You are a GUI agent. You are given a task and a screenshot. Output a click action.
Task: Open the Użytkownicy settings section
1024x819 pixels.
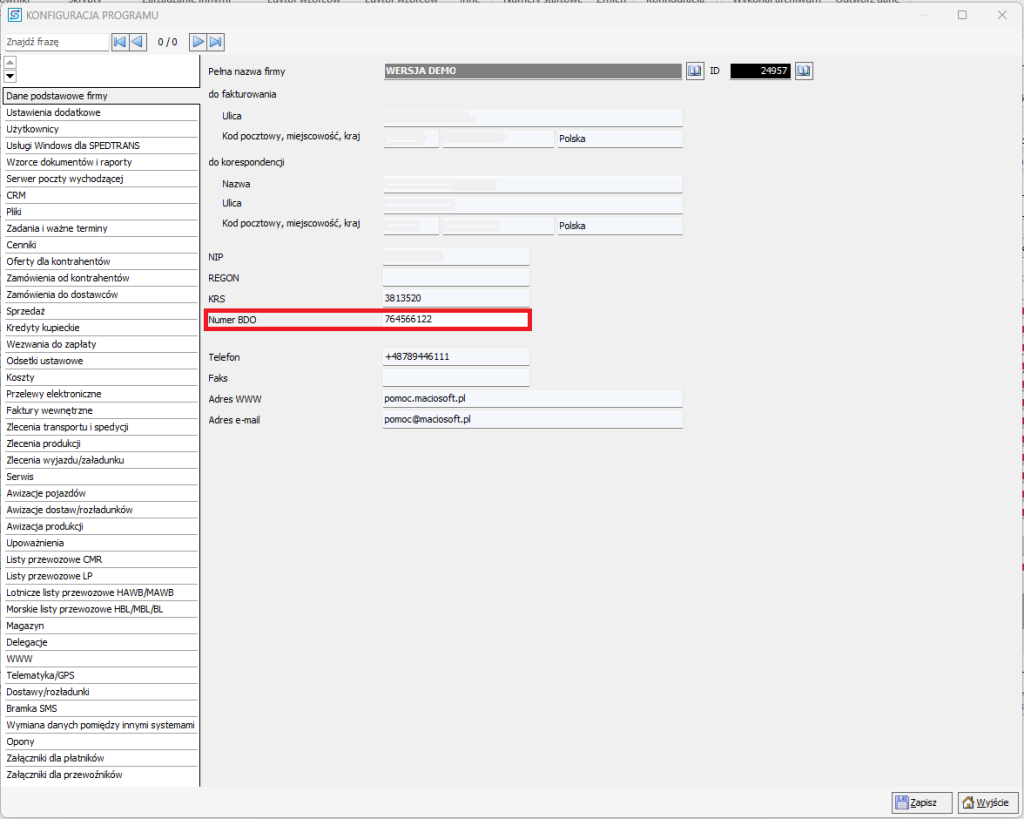(100, 129)
